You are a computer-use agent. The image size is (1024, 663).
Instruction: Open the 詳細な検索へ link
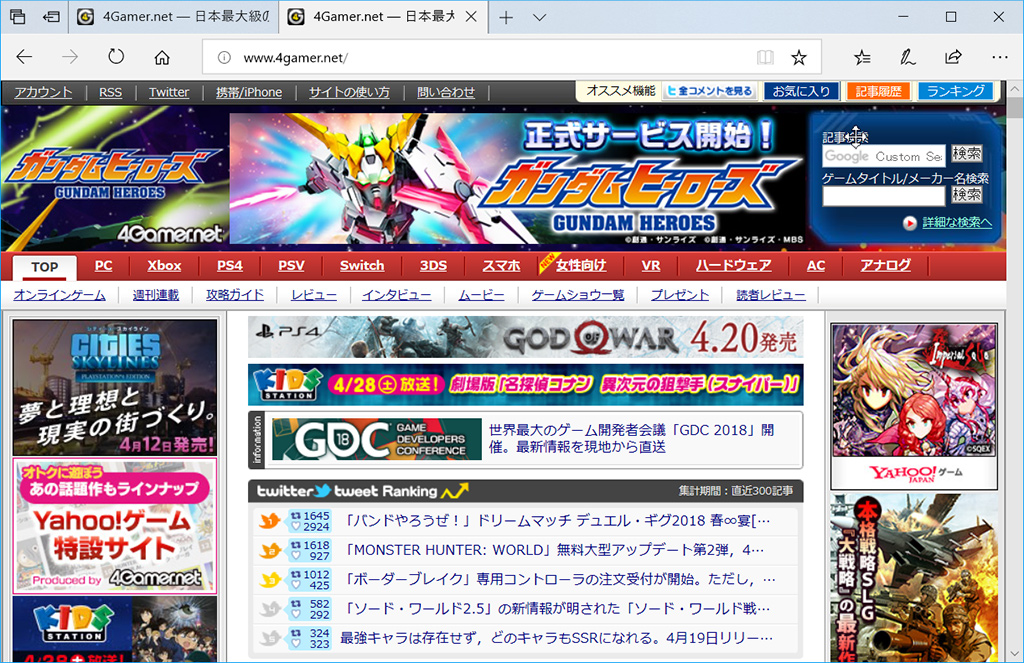pos(957,223)
